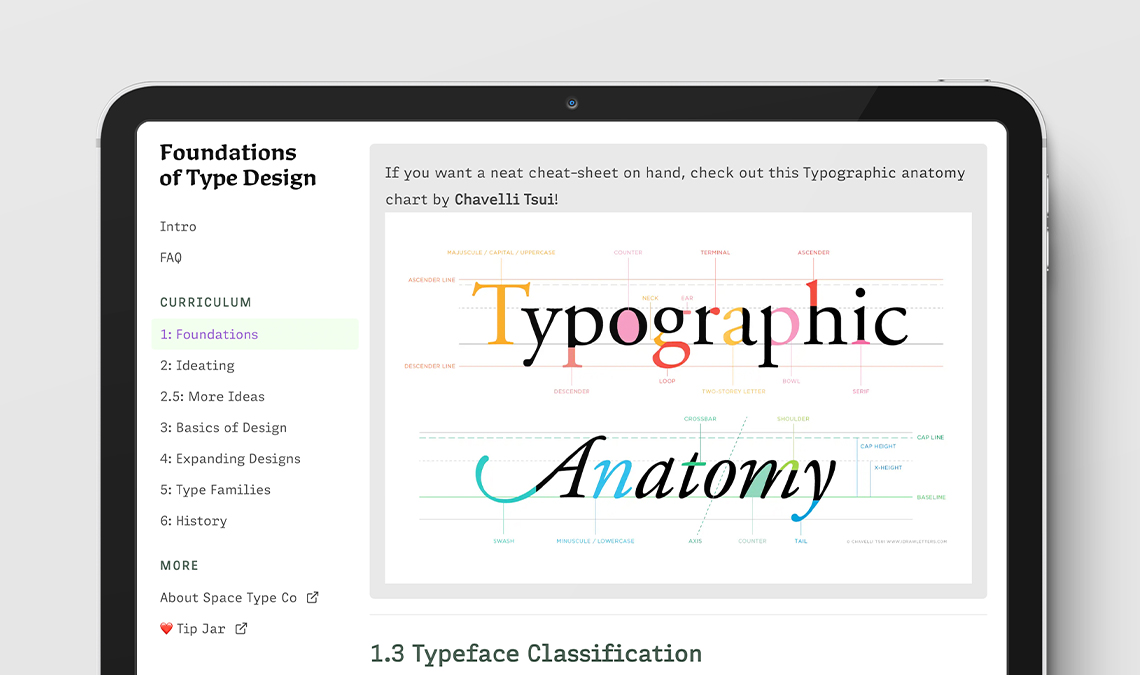Click the 1.3 Typeface Classification heading

[x=535, y=653]
